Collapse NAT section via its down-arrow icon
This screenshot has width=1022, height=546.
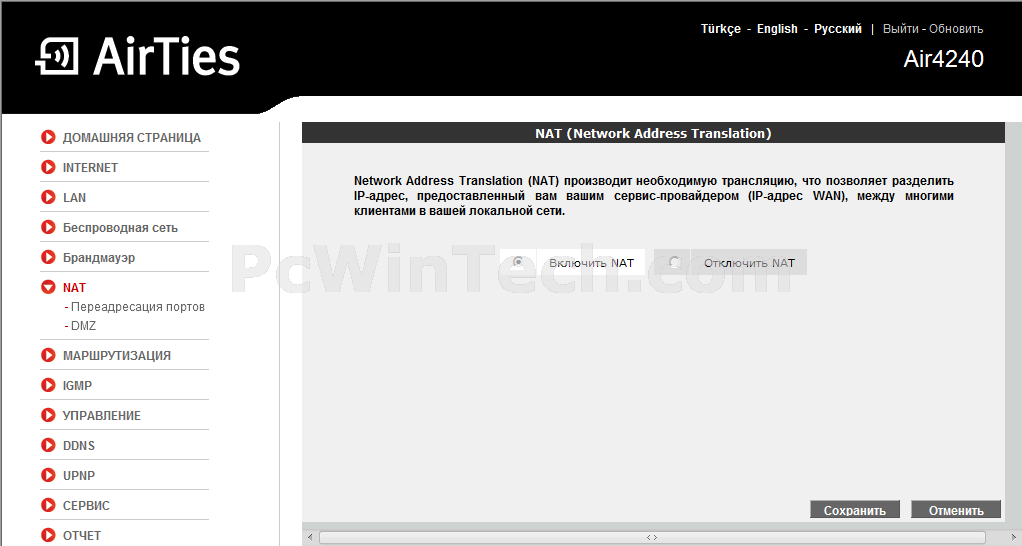(48, 287)
